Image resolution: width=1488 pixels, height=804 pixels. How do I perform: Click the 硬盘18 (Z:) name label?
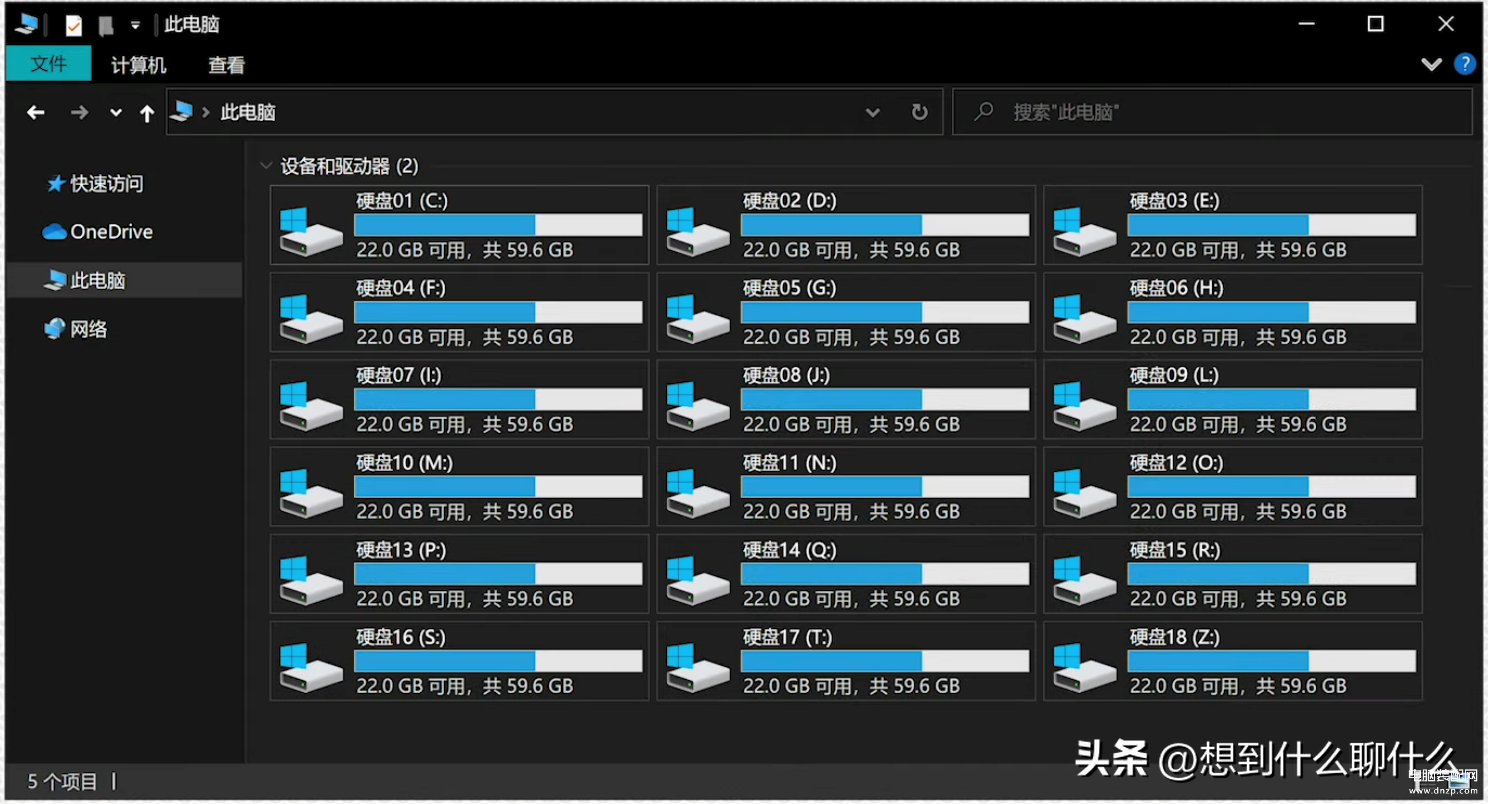pos(1176,636)
